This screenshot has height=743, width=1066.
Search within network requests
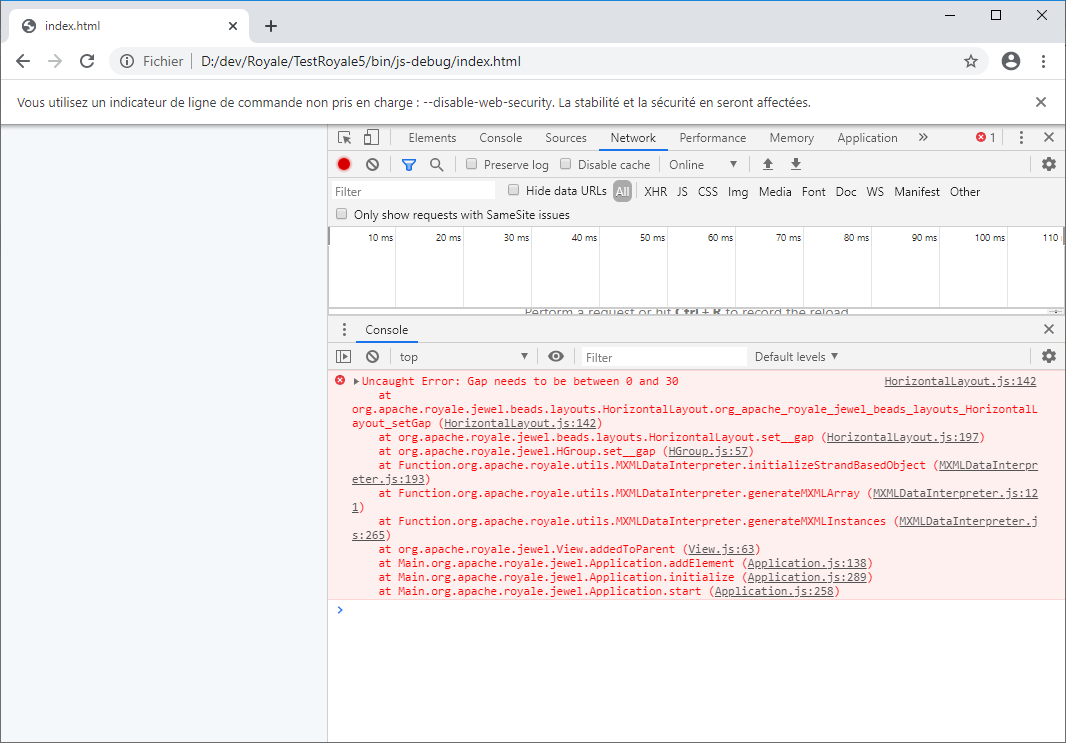(x=436, y=164)
